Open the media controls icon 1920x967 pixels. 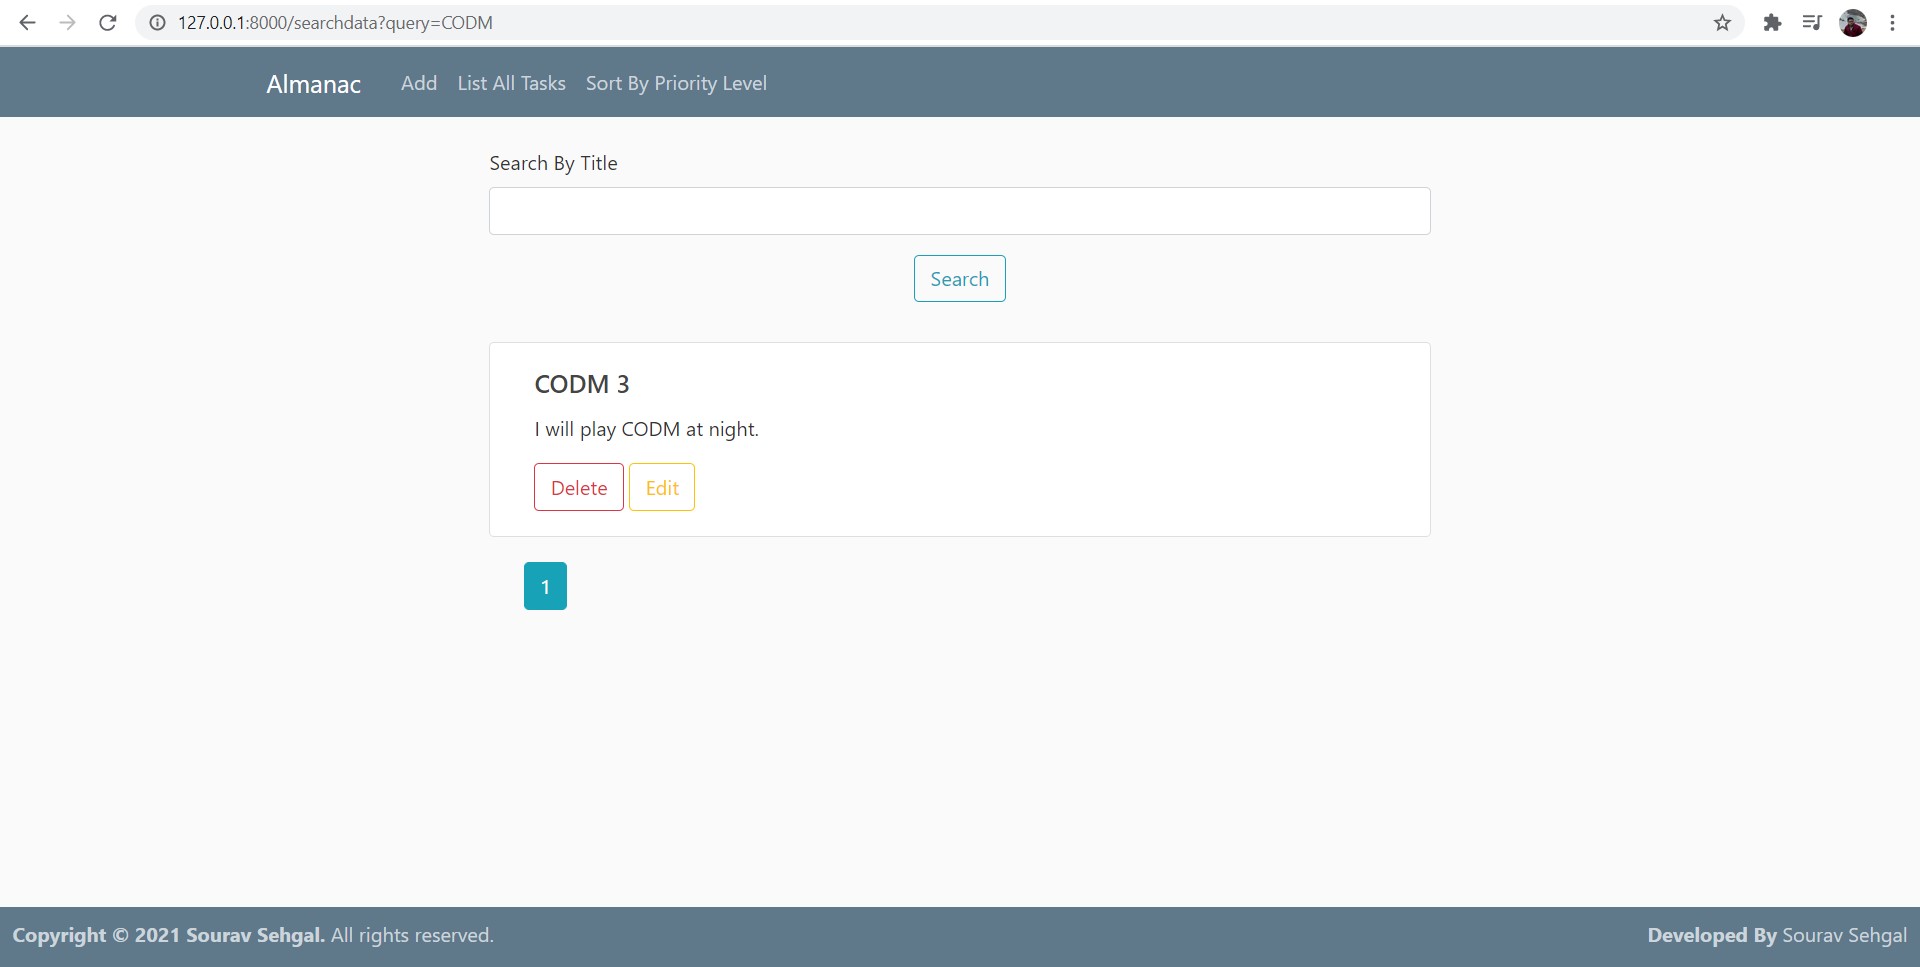click(1813, 22)
